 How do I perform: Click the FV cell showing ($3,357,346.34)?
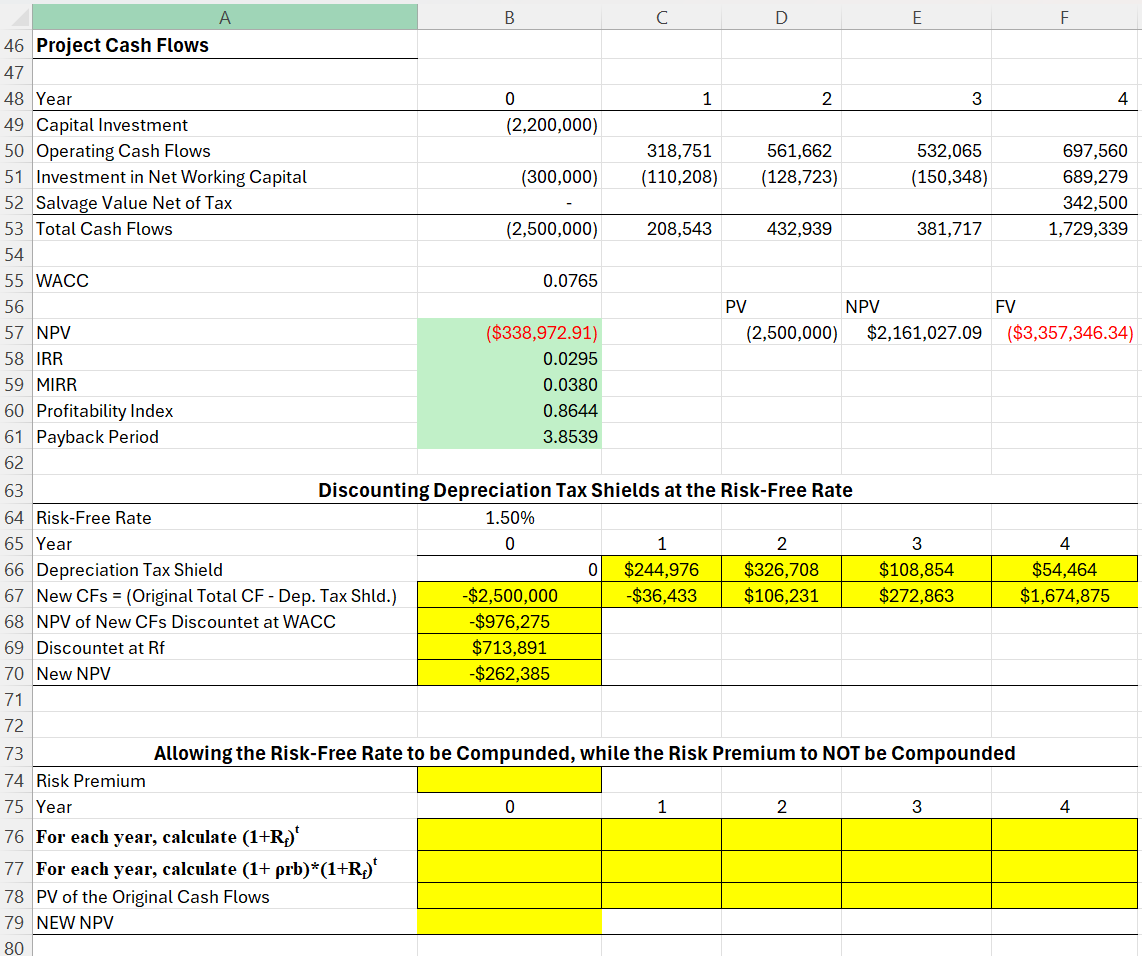point(1063,332)
